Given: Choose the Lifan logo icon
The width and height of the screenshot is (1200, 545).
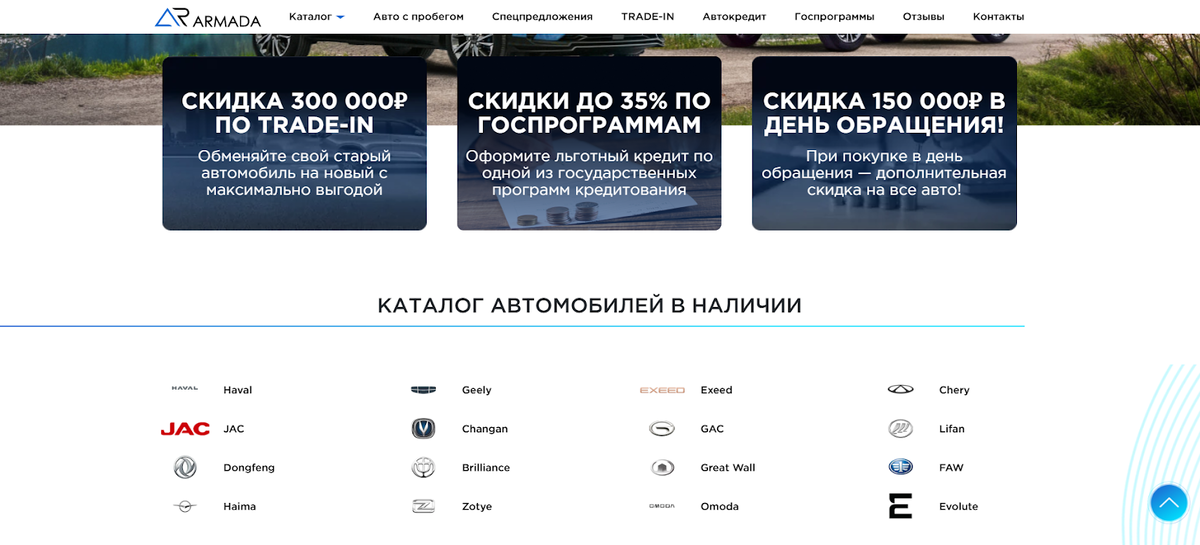Looking at the screenshot, I should 900,429.
